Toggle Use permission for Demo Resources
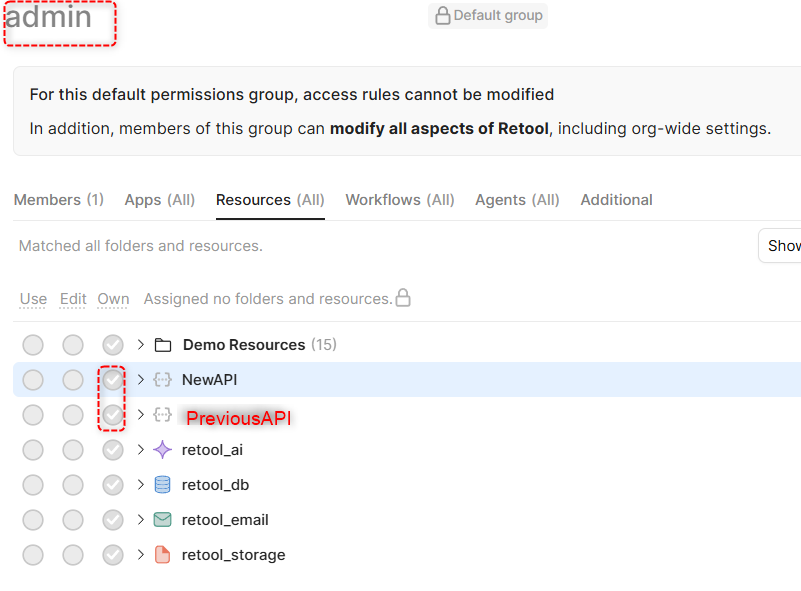Screen dimensions: 801x591 point(33,345)
